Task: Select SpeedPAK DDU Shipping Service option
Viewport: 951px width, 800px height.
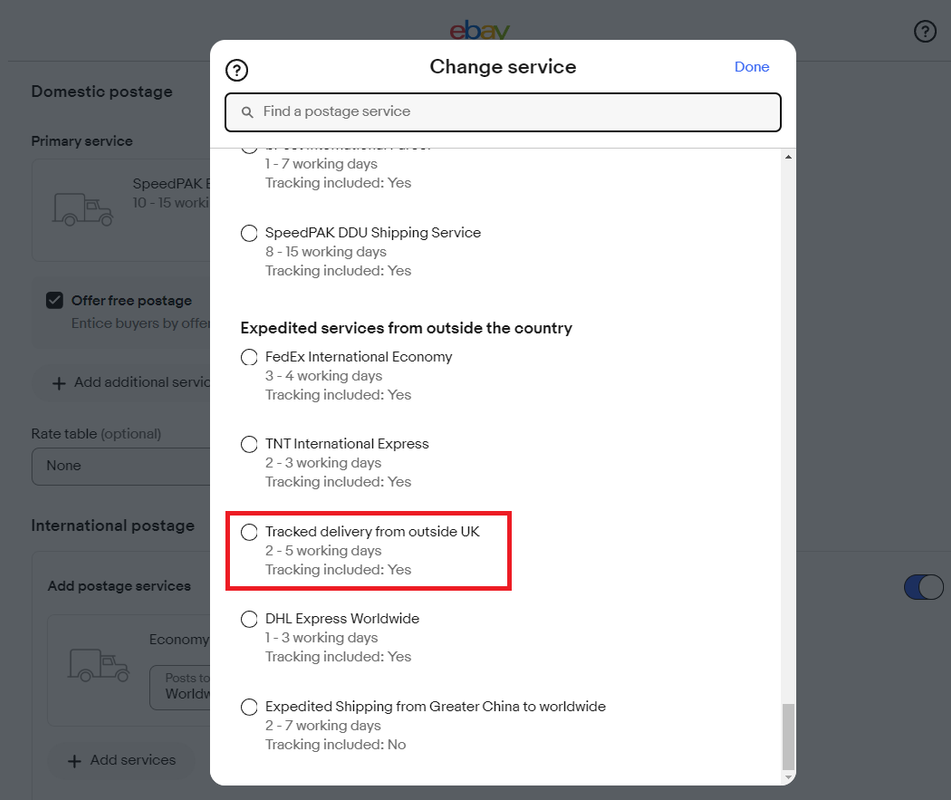Action: click(249, 233)
